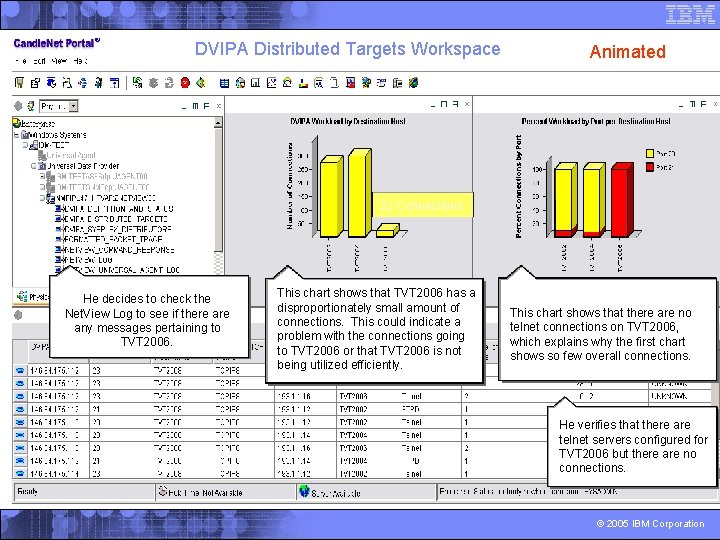The height and width of the screenshot is (540, 720).
Task: Click the grayed-out icon left of the red stop
Action: click(x=169, y=83)
